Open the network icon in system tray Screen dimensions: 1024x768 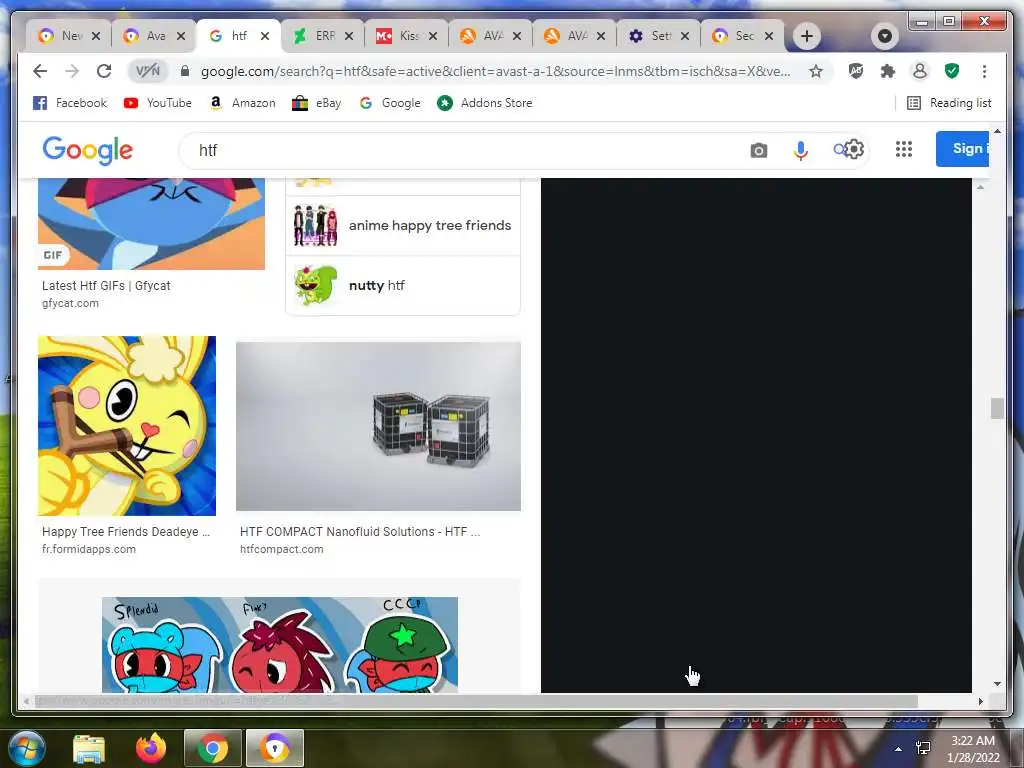coord(923,748)
